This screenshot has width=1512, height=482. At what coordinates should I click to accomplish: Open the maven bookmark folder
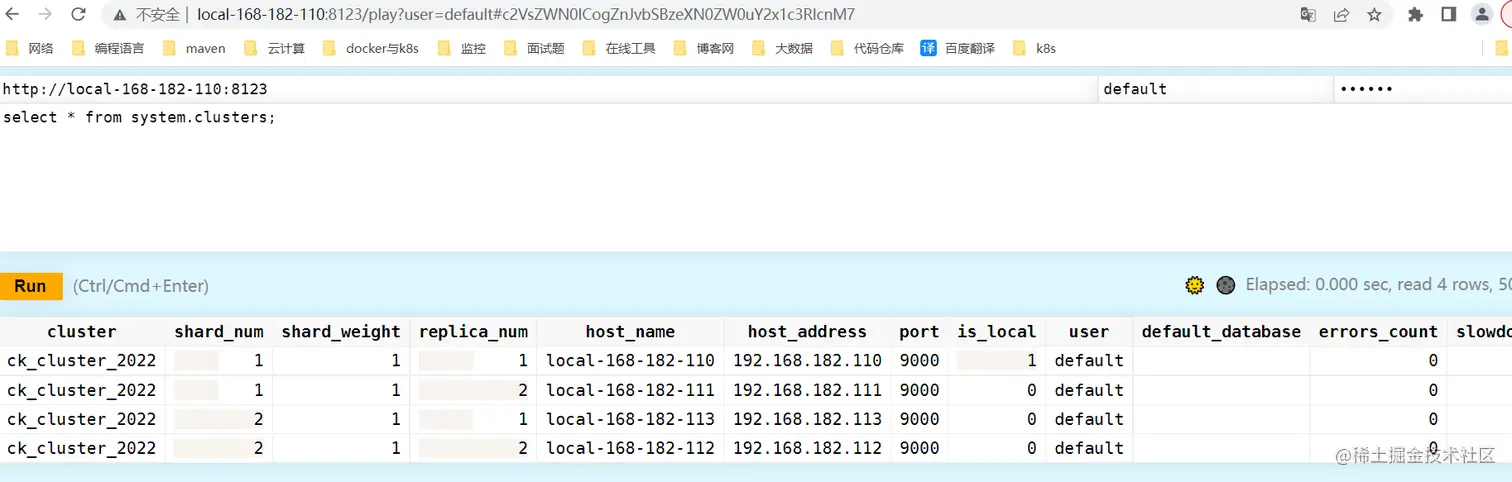[194, 48]
